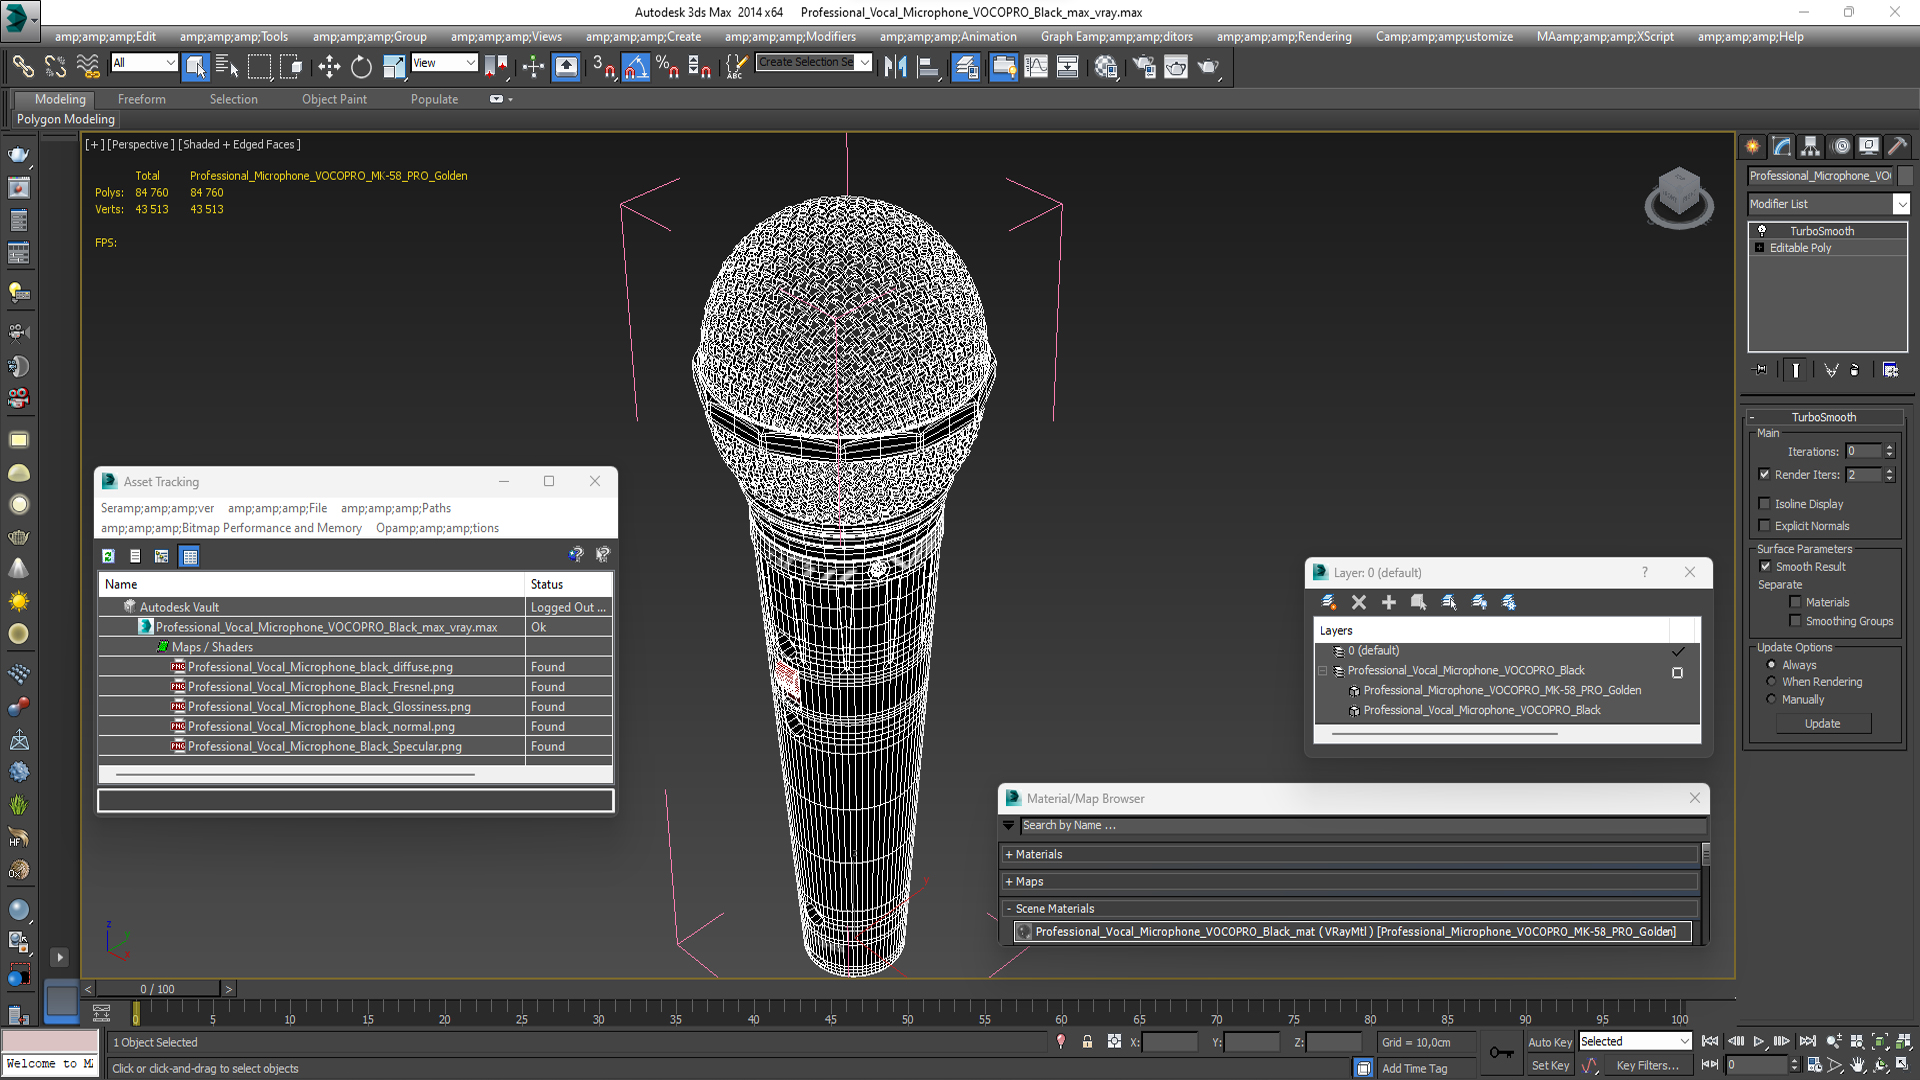Click the time slider handle 0 / 100
Image resolution: width=1920 pixels, height=1080 pixels.
157,989
